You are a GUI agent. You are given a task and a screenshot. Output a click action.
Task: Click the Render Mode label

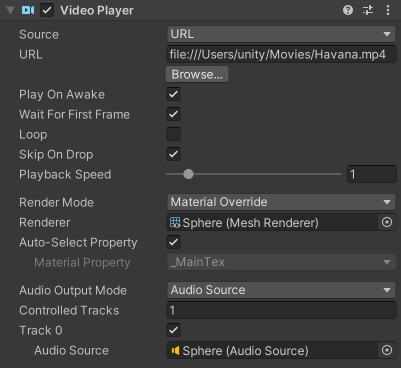56,202
